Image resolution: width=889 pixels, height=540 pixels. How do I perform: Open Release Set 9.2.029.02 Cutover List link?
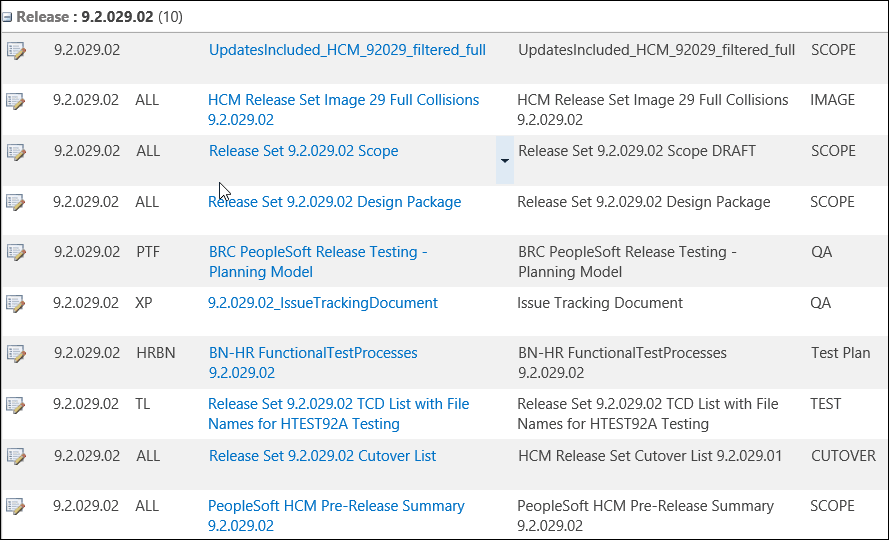click(x=322, y=456)
